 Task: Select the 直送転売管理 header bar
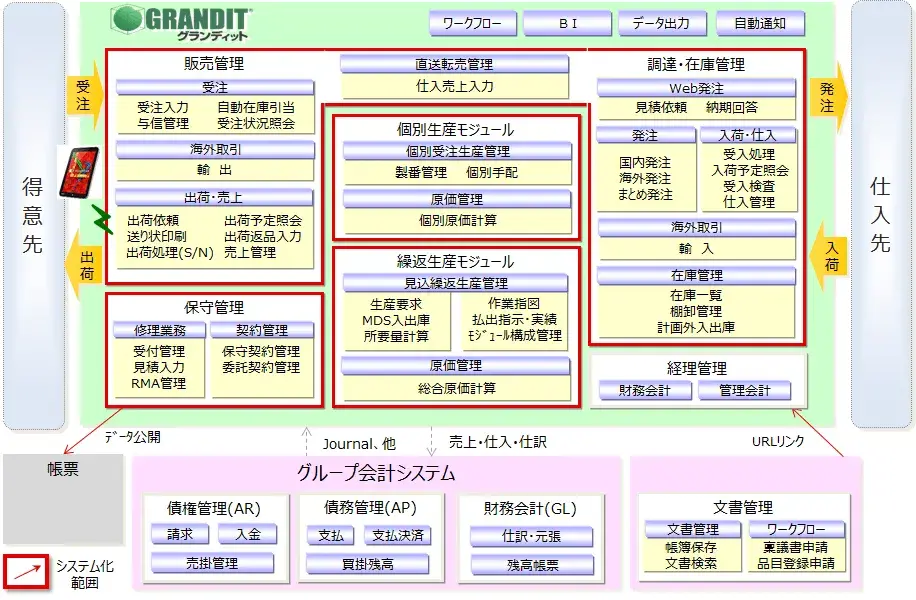455,64
